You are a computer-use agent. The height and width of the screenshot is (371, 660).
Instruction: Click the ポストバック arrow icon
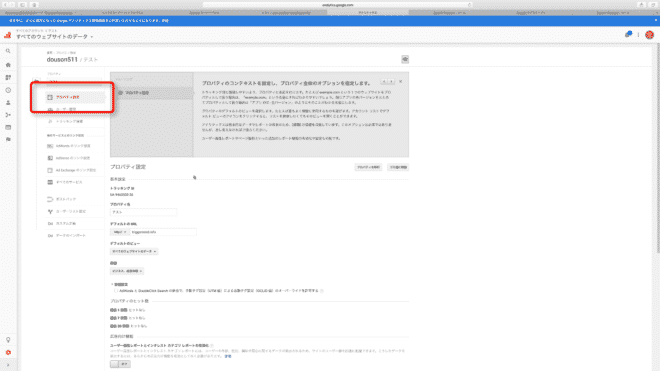click(50, 199)
